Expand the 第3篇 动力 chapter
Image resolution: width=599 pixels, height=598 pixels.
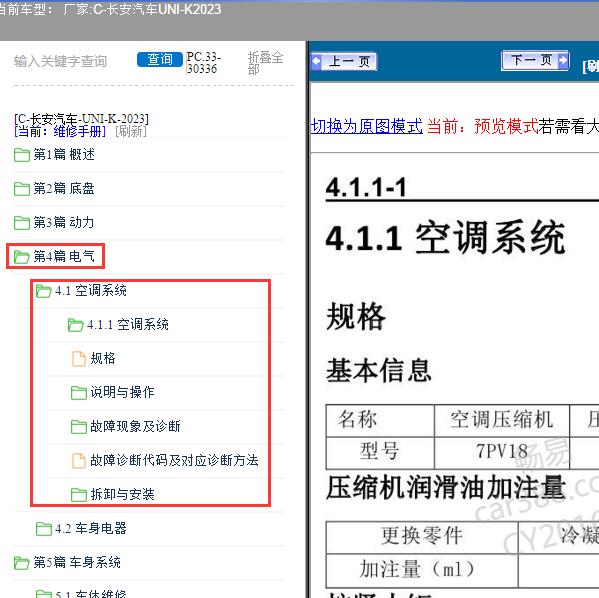[x=63, y=222]
